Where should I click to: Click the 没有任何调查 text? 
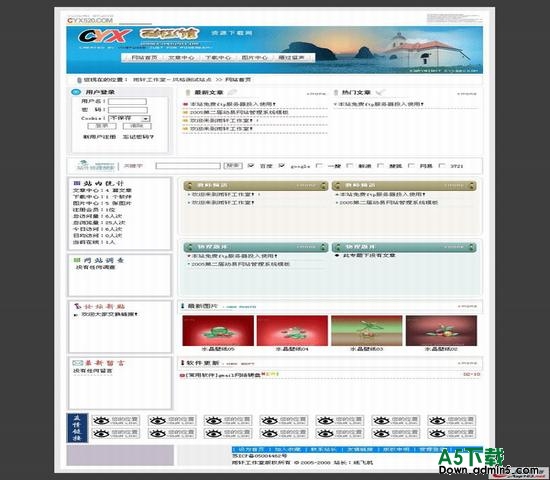pos(95,267)
